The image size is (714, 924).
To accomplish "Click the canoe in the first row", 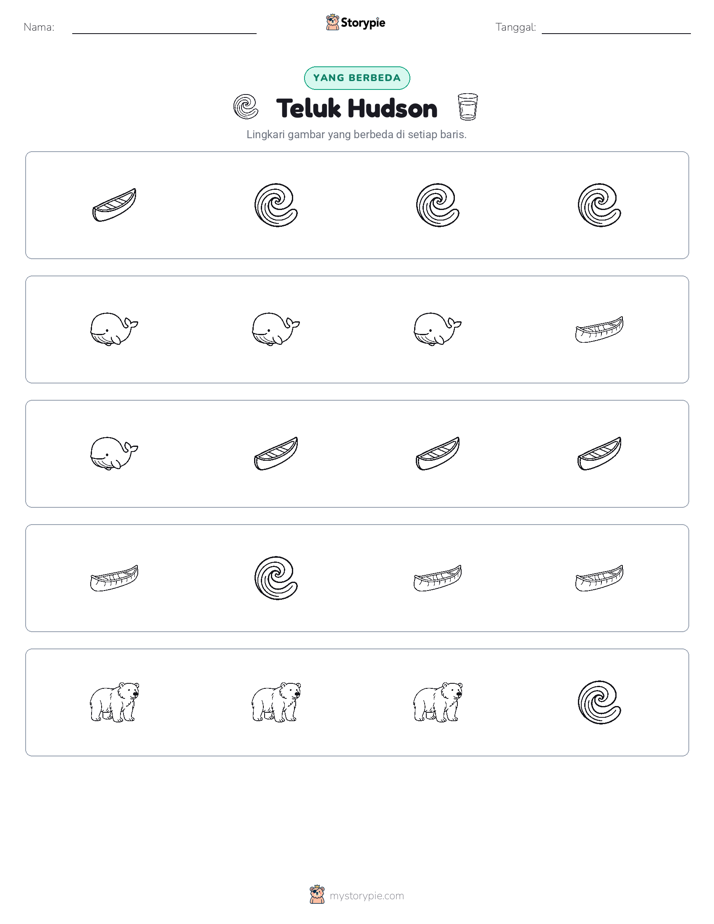I will coord(114,205).
